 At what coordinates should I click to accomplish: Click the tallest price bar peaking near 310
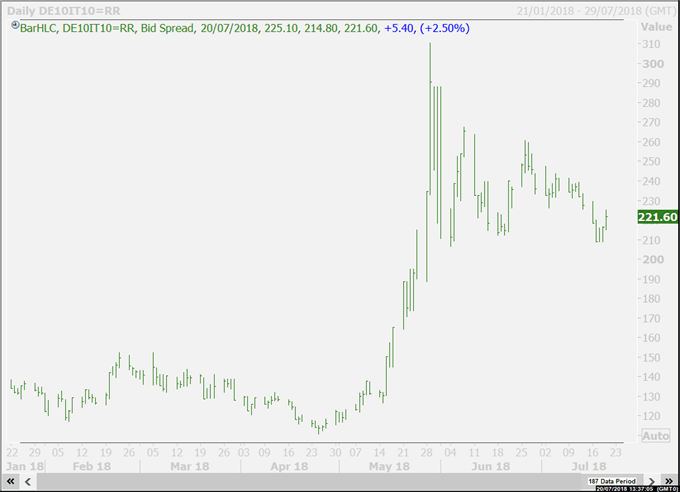(x=430, y=117)
